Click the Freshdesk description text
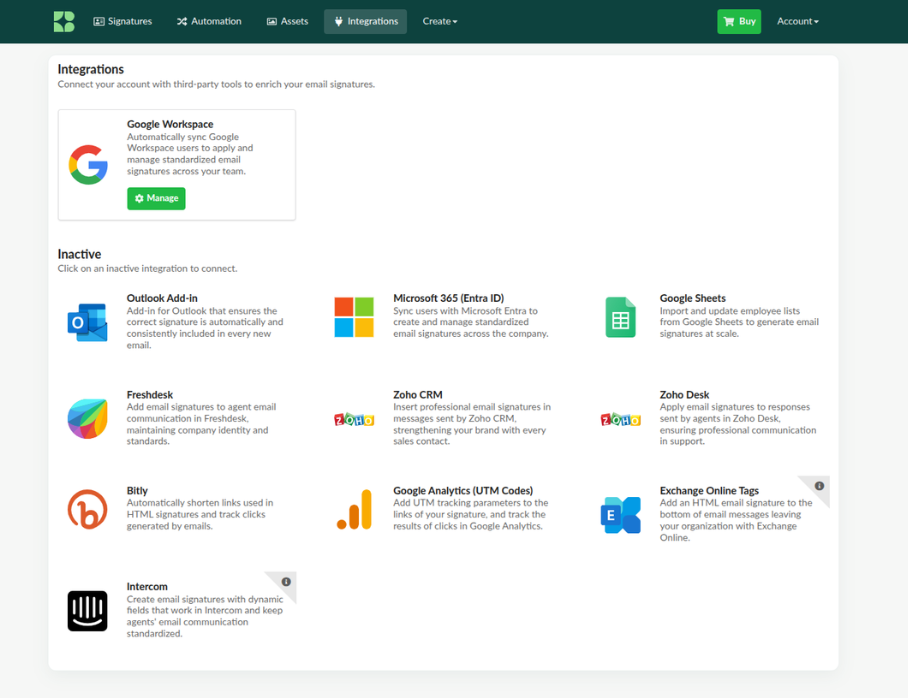 click(x=202, y=424)
